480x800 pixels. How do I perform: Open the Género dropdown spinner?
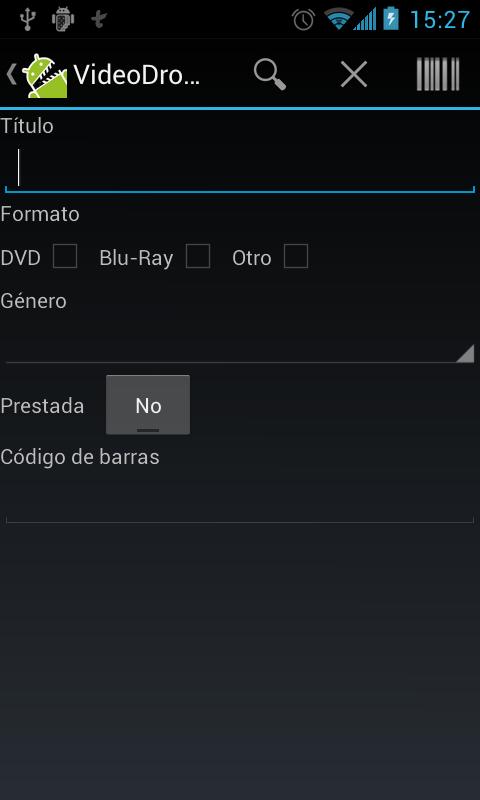(240, 340)
